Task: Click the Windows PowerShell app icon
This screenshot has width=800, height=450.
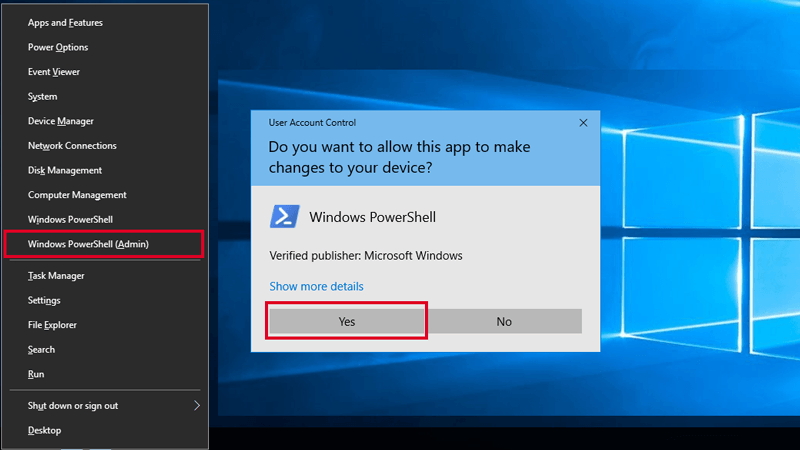Action: click(285, 217)
